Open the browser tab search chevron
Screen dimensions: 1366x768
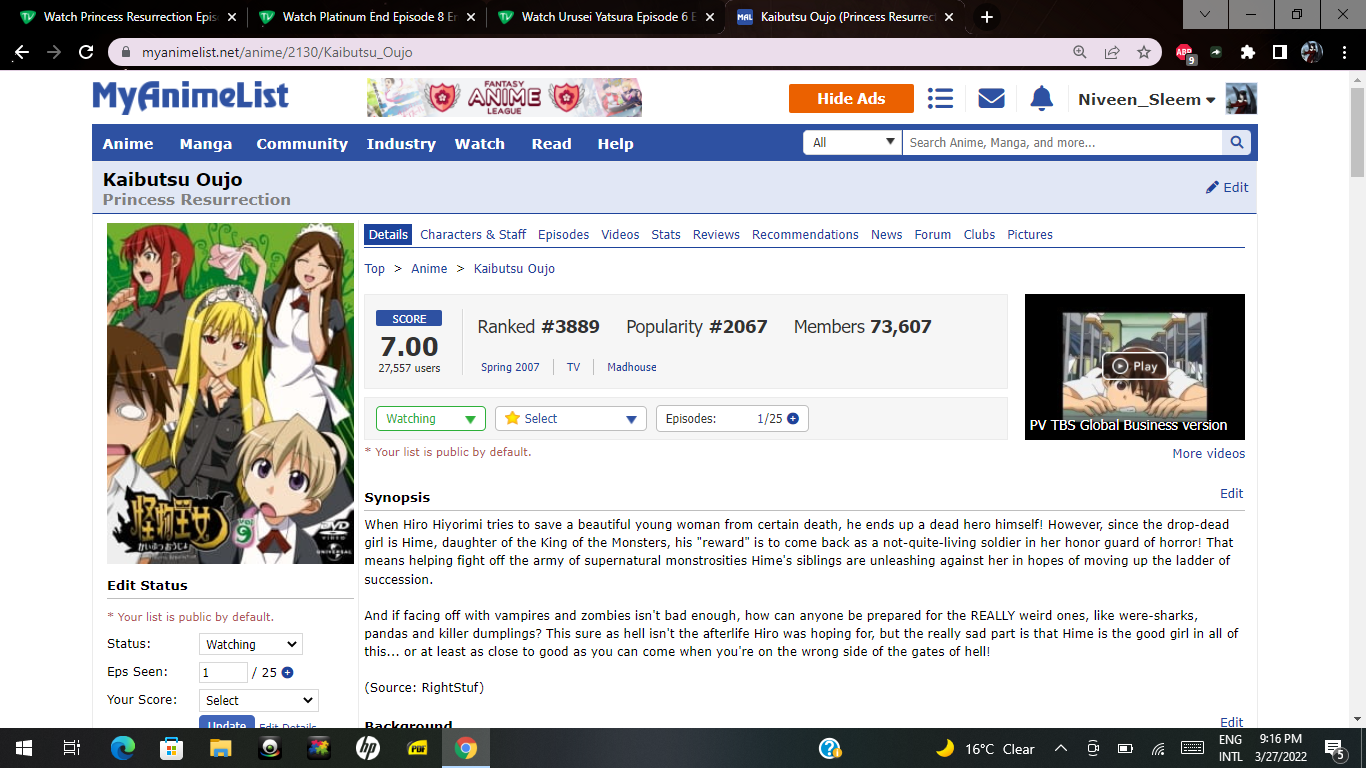[x=1205, y=15]
